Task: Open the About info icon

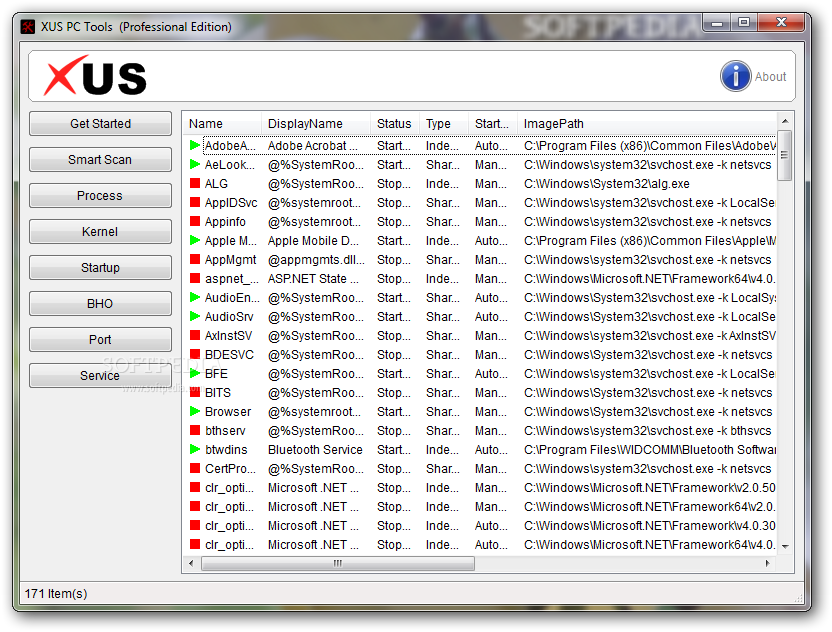Action: [735, 76]
